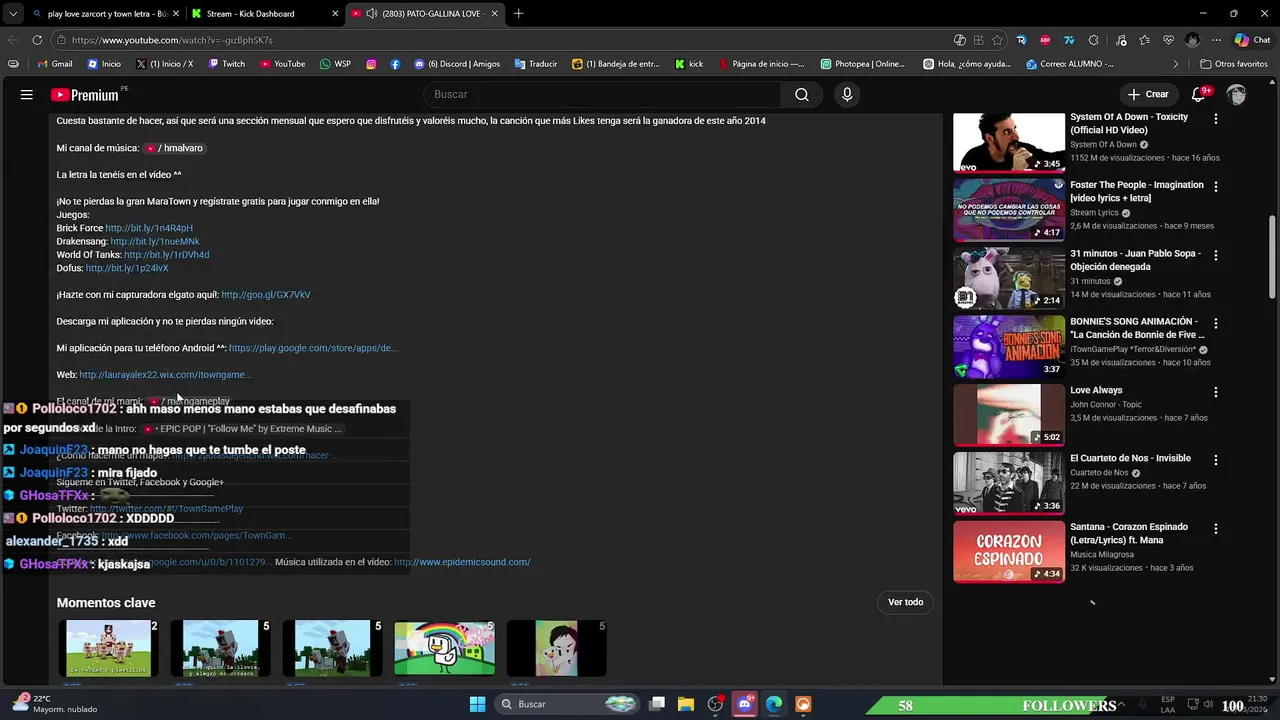Open first key moment Minecraft thumbnail
The height and width of the screenshot is (720, 1280).
pyautogui.click(x=109, y=648)
